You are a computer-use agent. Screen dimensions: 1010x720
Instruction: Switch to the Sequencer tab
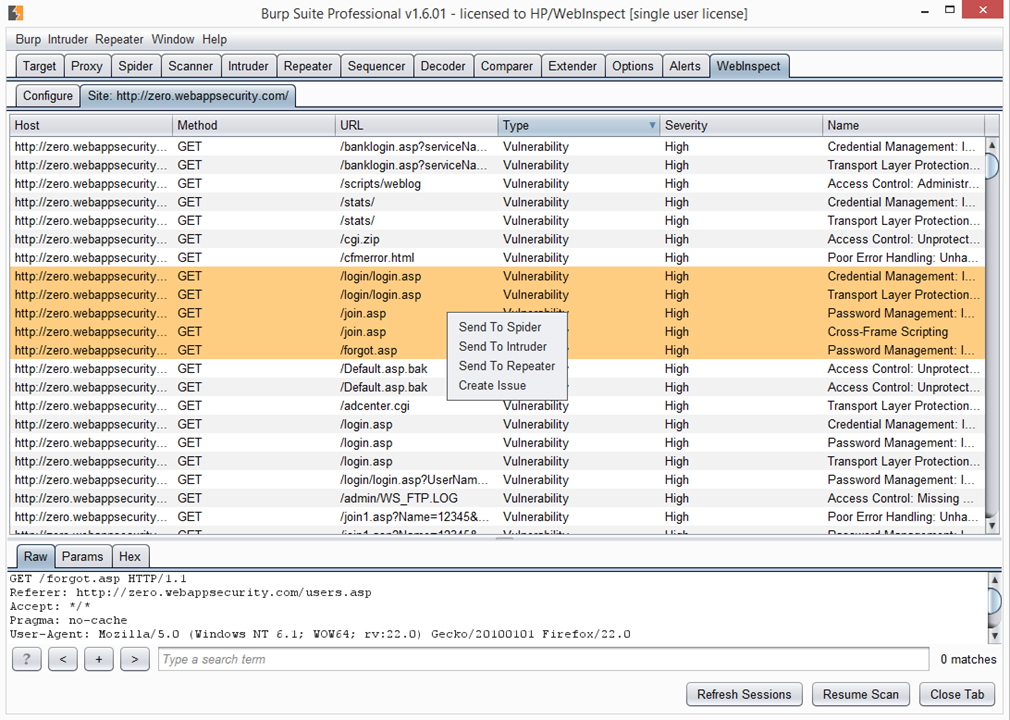pyautogui.click(x=376, y=66)
